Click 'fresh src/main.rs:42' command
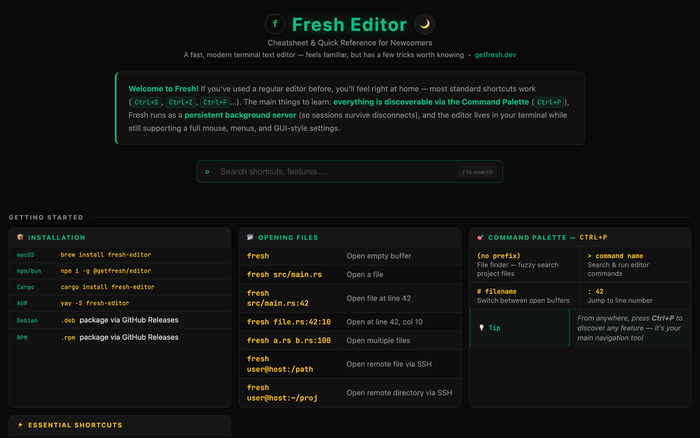This screenshot has width=700, height=438. (278, 298)
